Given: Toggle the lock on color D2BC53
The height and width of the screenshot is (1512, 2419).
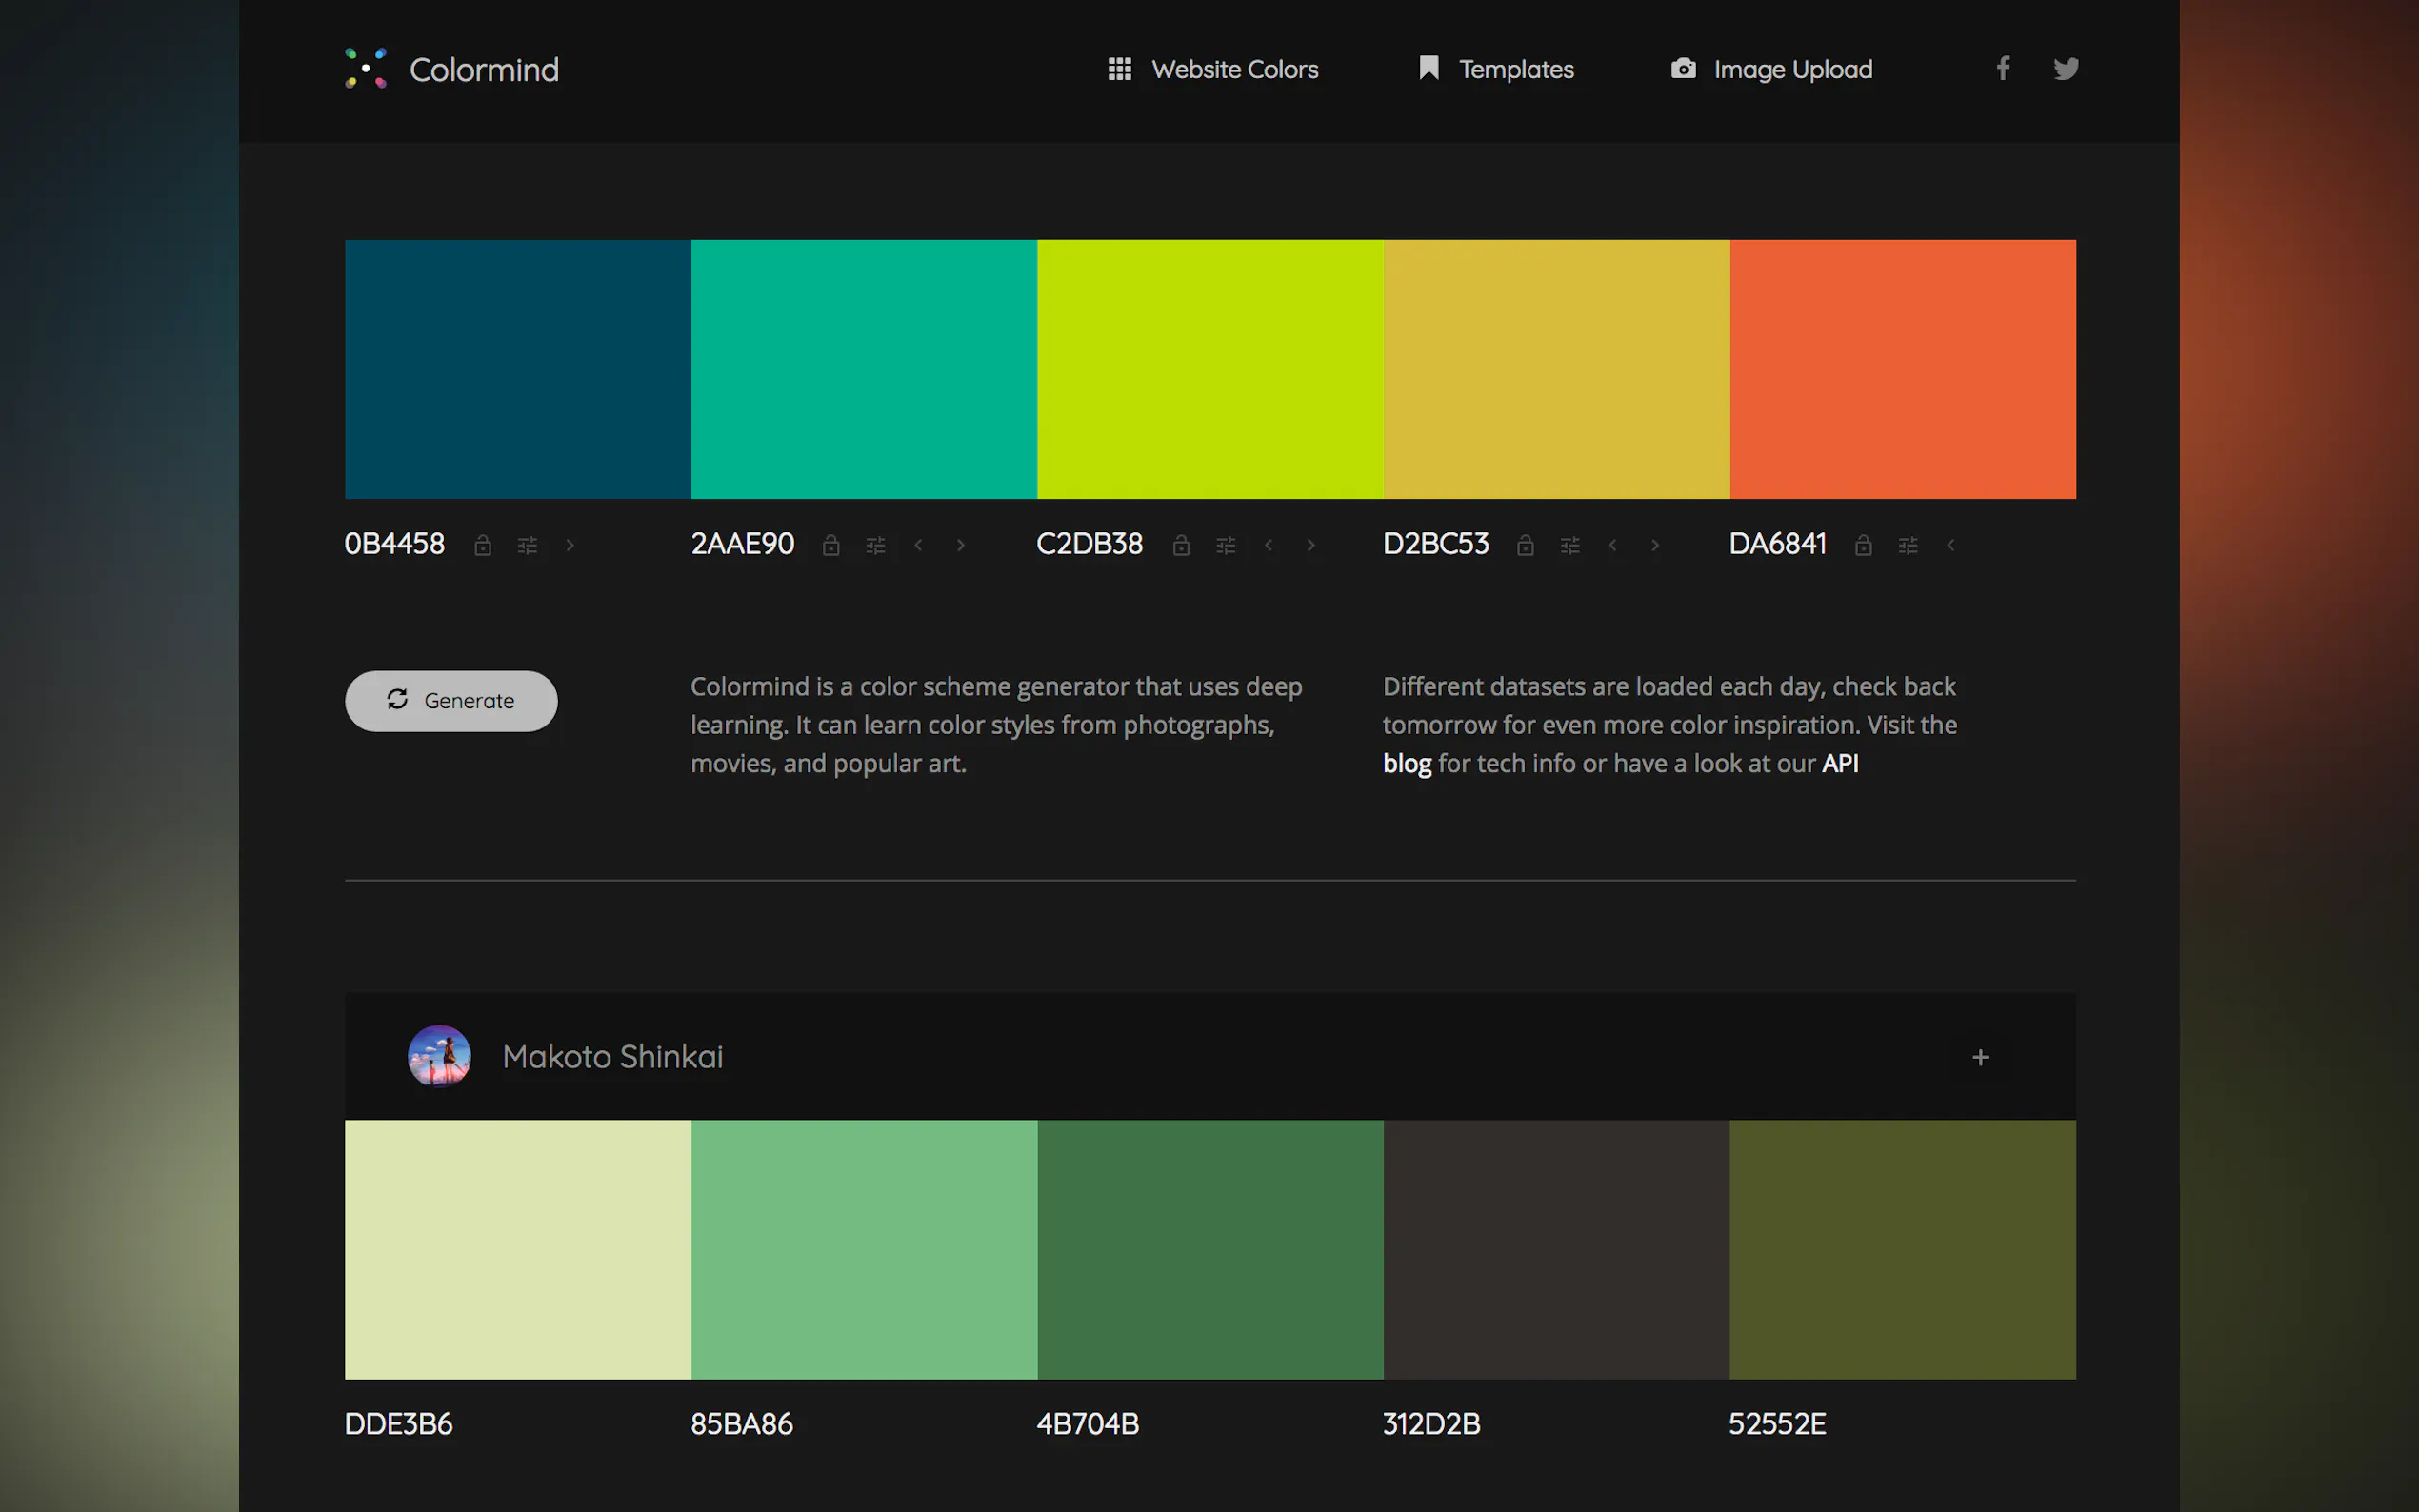Looking at the screenshot, I should click(x=1526, y=545).
